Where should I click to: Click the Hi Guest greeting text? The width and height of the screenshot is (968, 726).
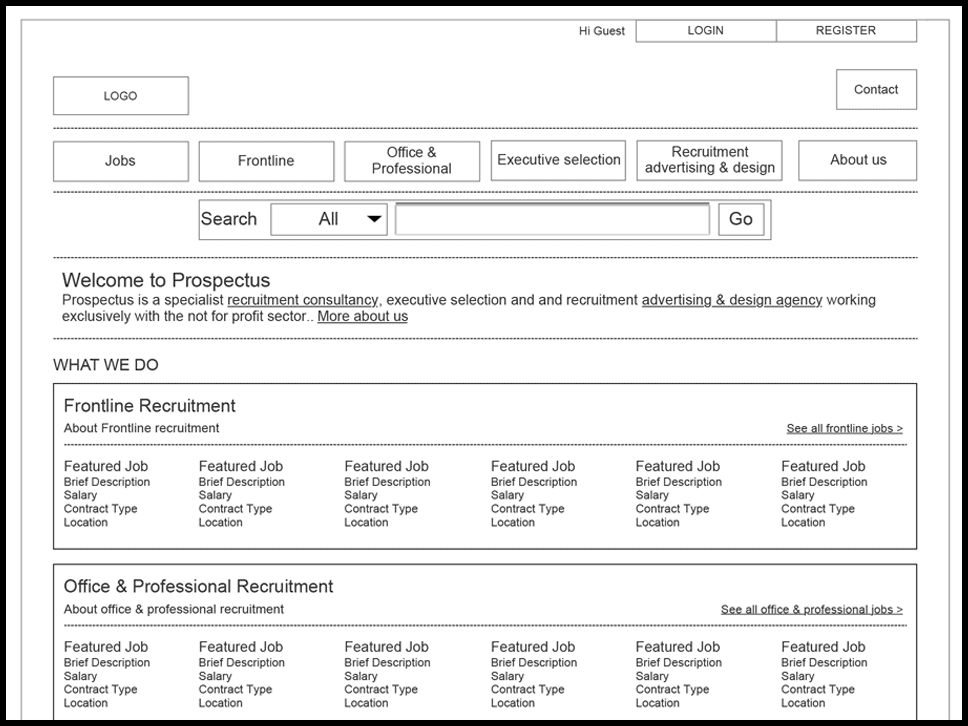[x=601, y=31]
